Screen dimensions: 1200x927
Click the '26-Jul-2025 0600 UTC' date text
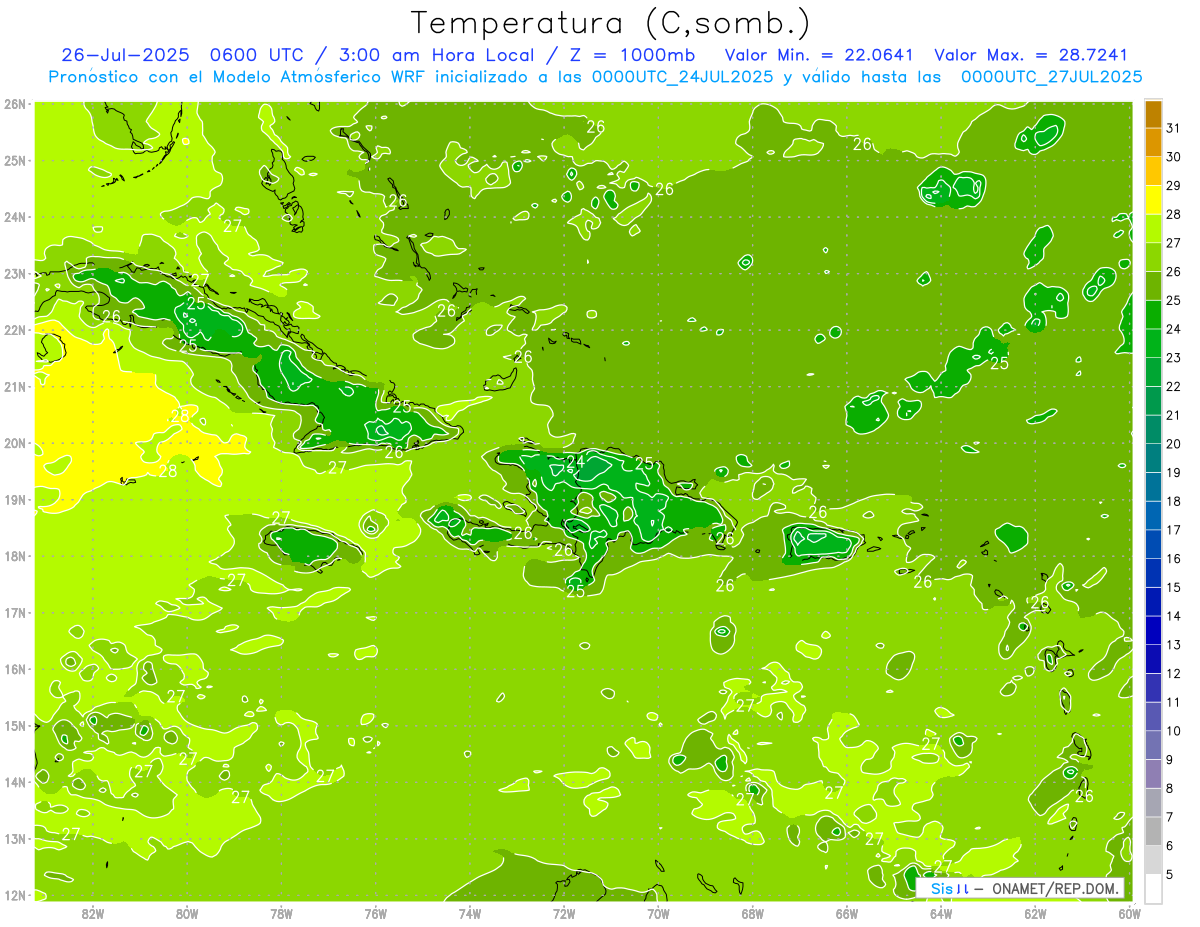tap(184, 55)
